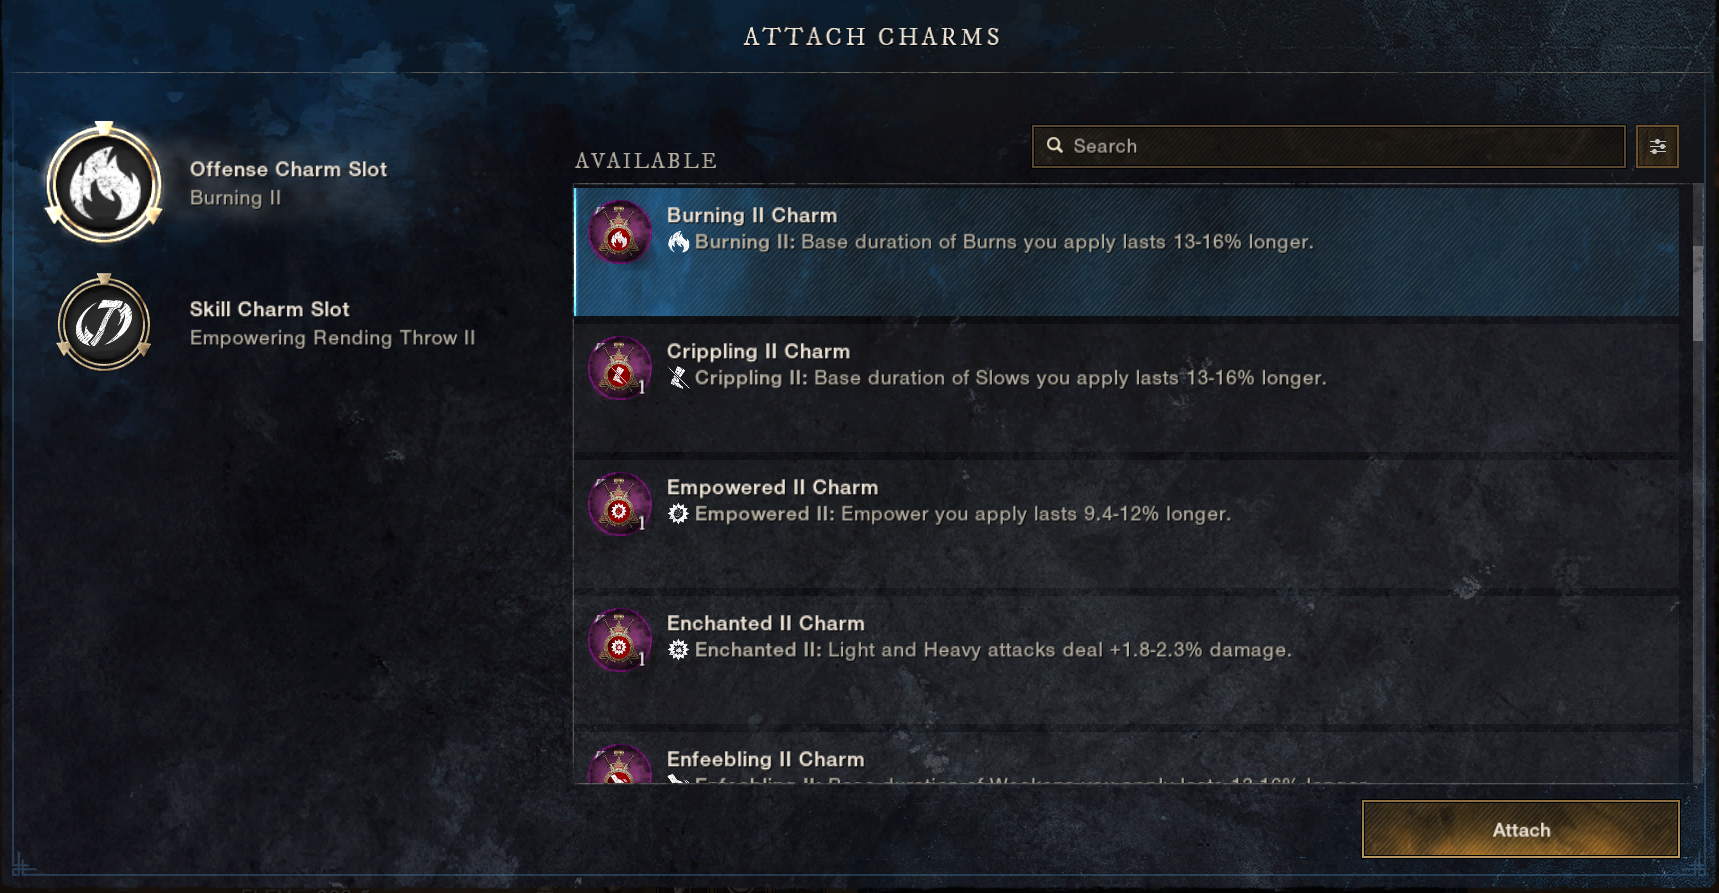Click the Enchanted II Charm item icon
The width and height of the screenshot is (1719, 893).
(x=620, y=641)
